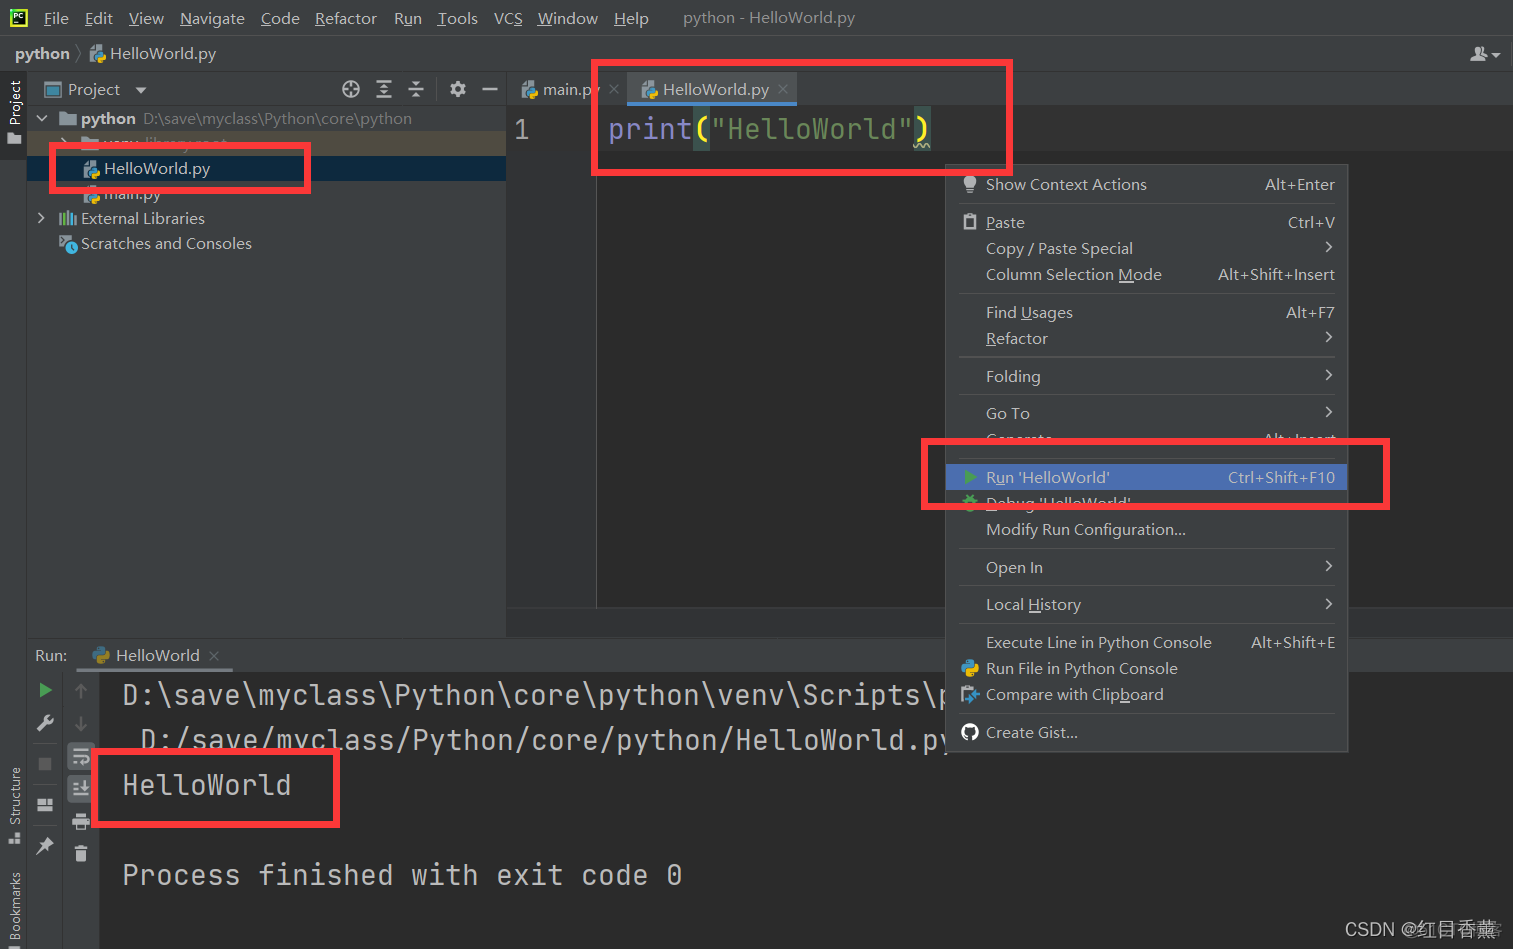Choose Compare with Clipboard
The image size is (1513, 949).
1147,694
